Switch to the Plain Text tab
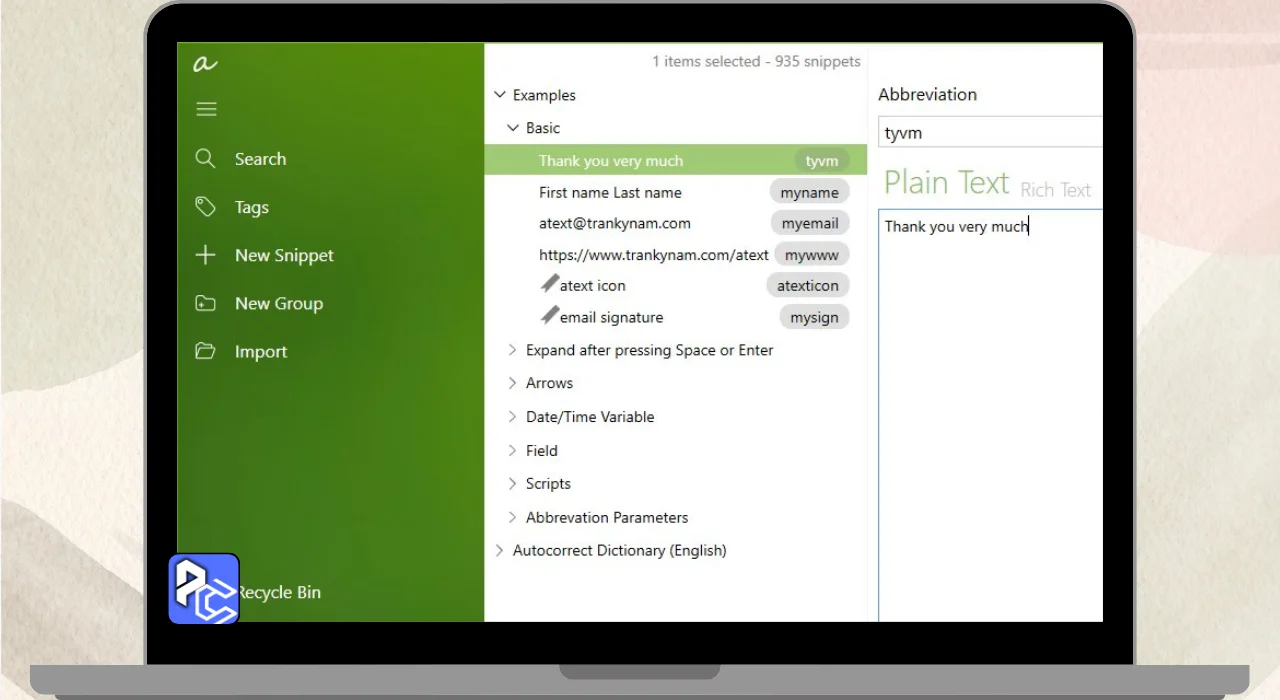1280x700 pixels. 946,183
